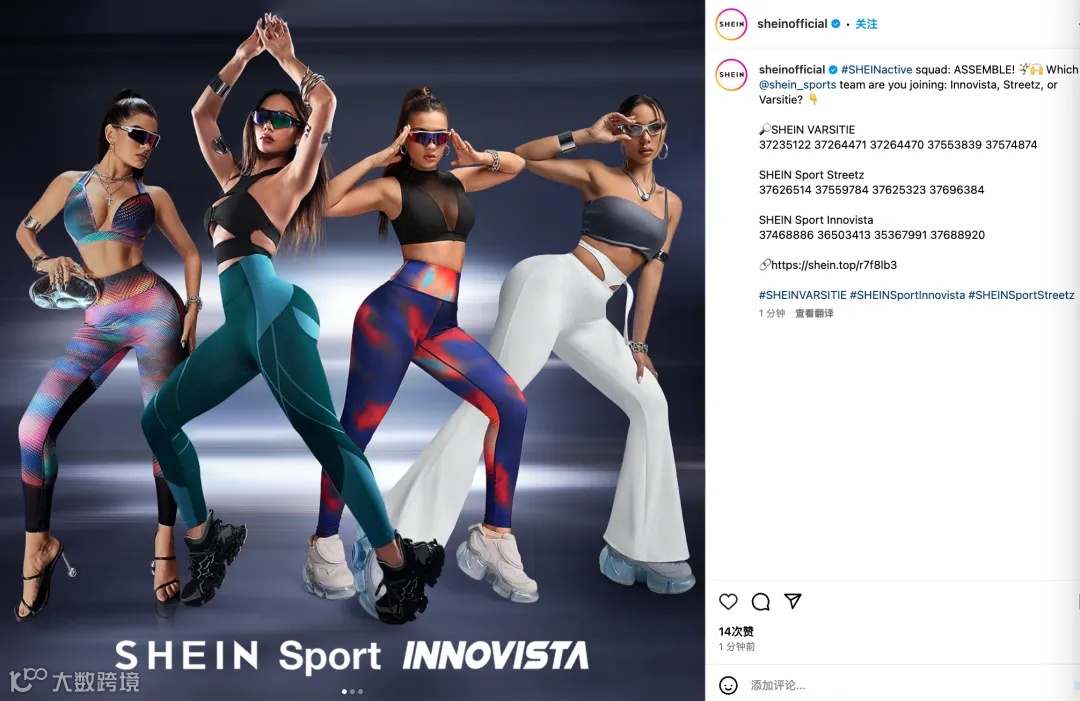Select second carousel dot indicator
The image size is (1080, 701).
353,691
